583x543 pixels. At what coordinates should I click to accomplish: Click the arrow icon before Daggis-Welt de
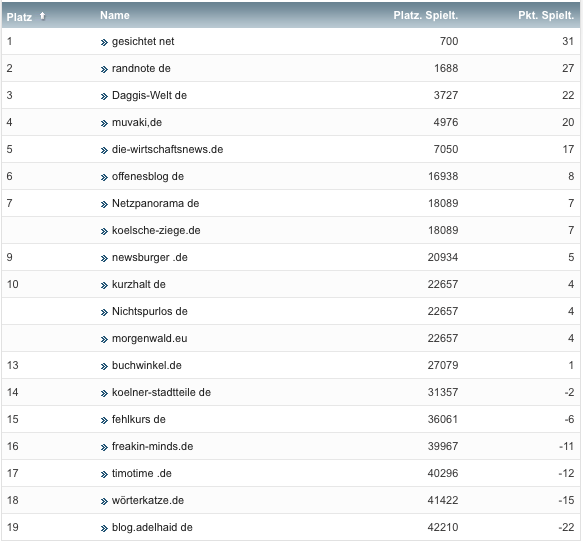click(104, 96)
